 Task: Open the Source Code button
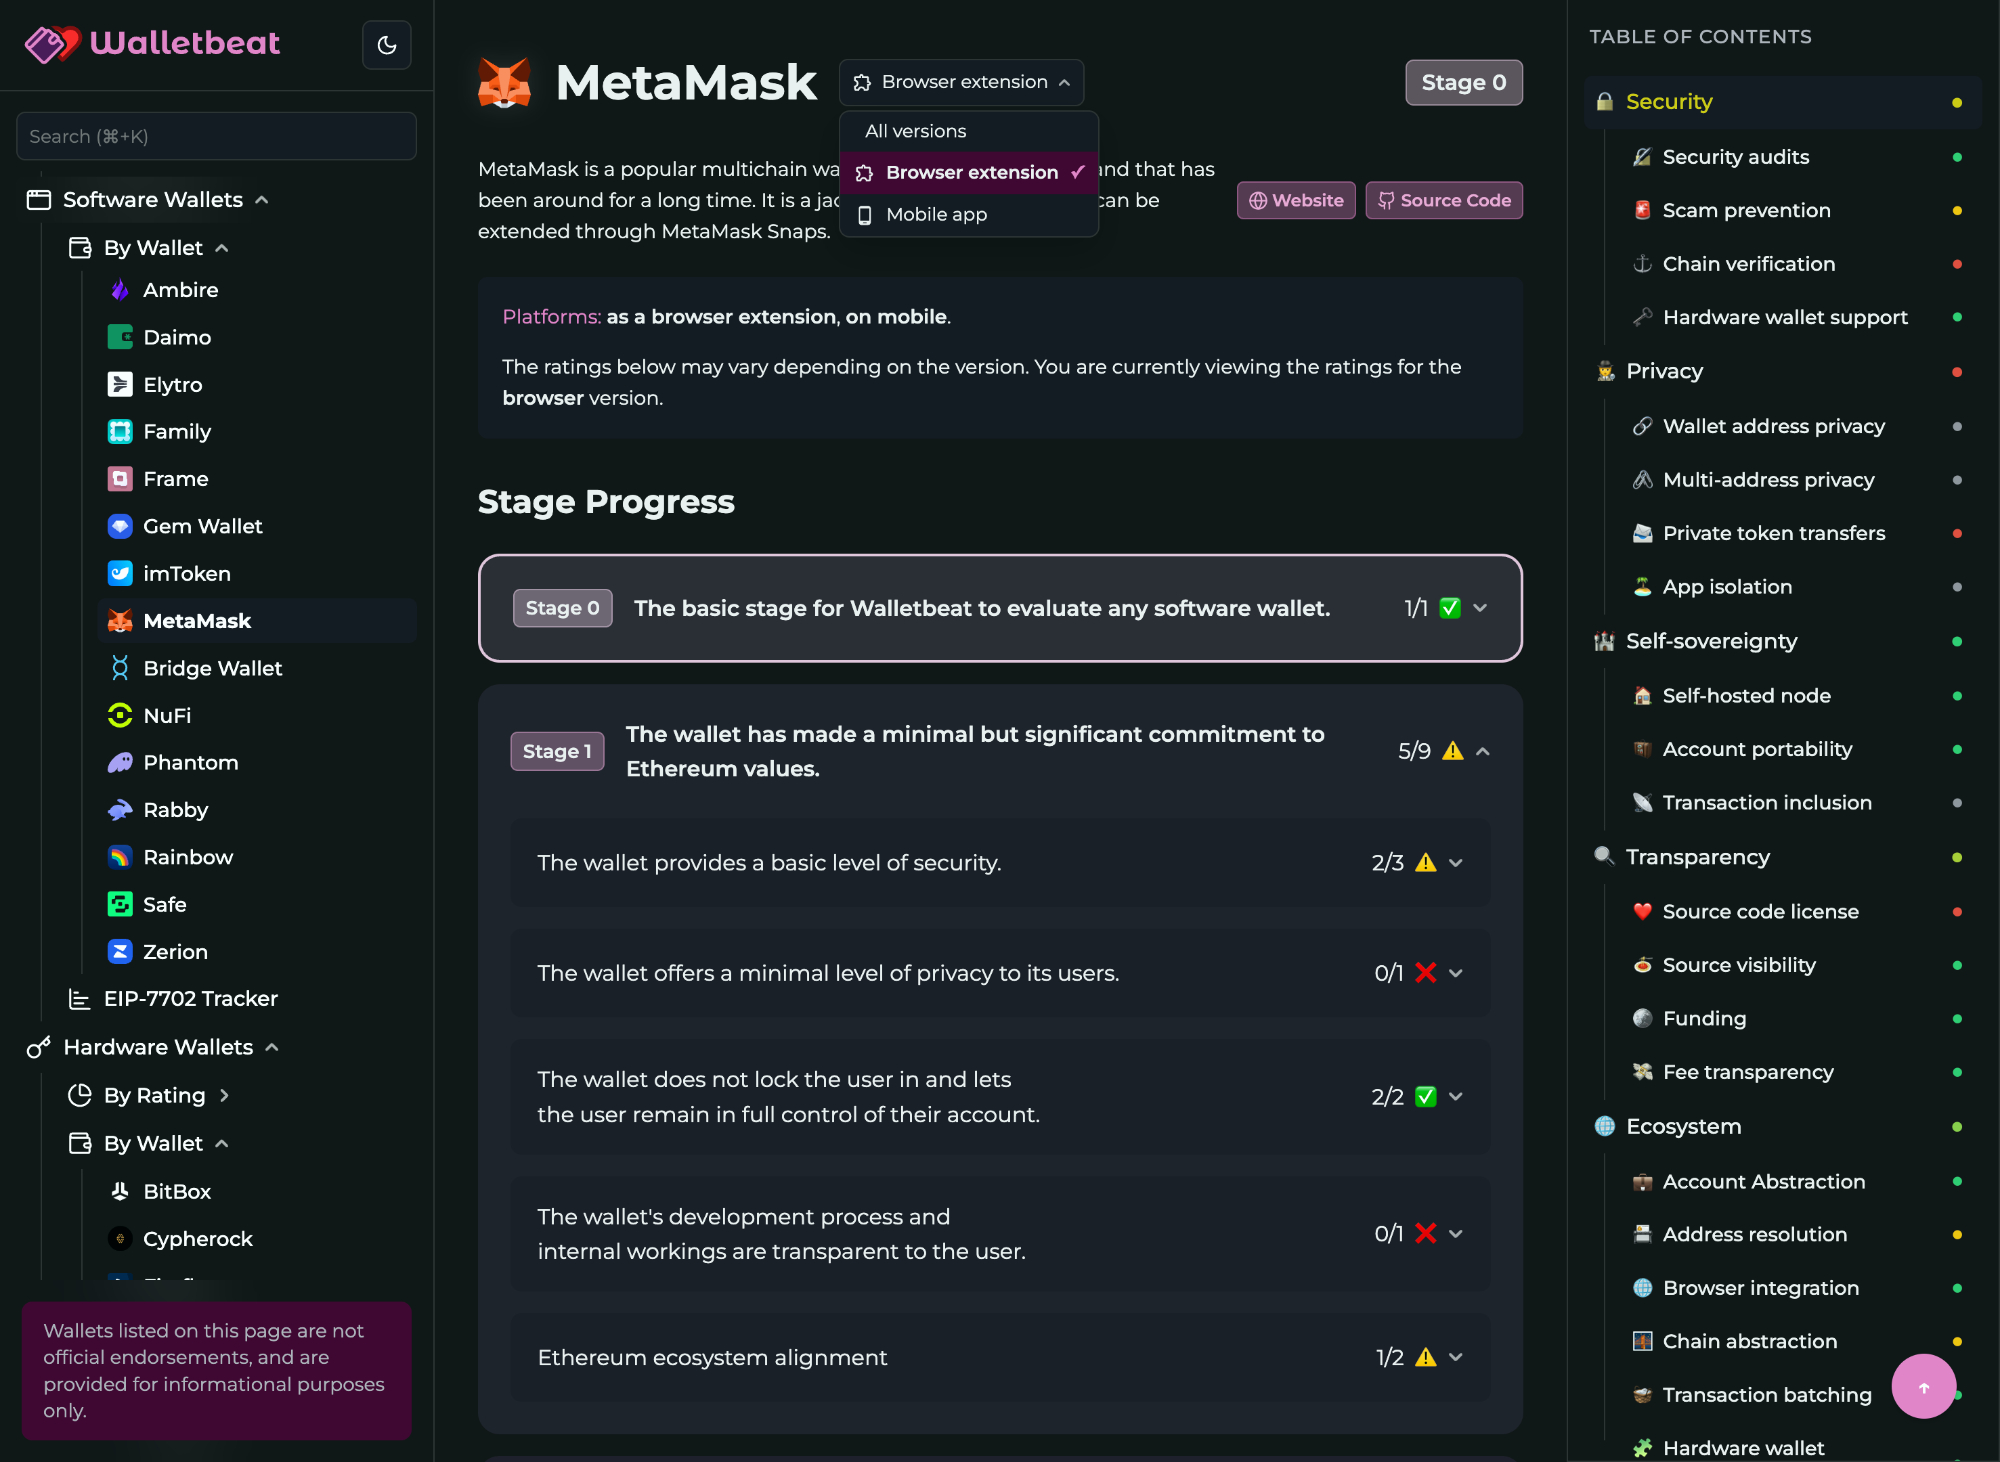[x=1444, y=200]
